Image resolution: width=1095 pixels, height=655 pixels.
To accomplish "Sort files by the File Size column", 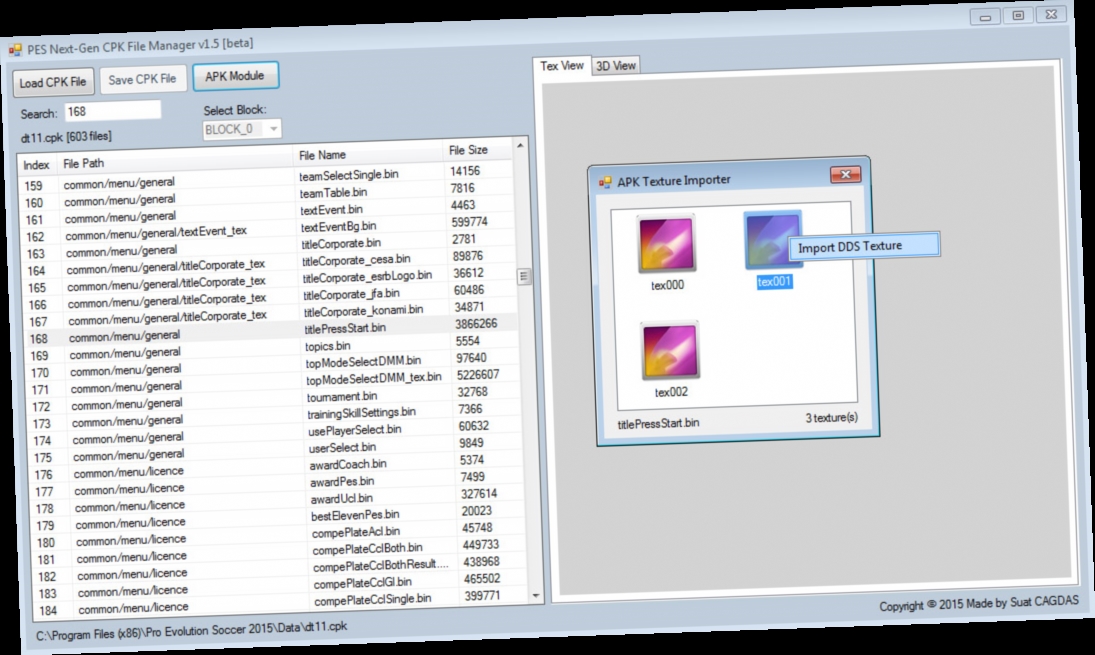I will point(467,151).
